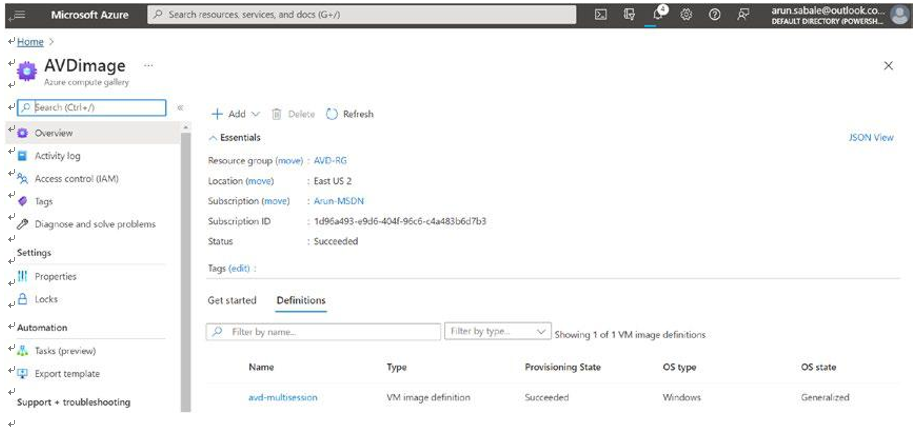Click the Delete trash button
This screenshot has width=917, height=436.
point(293,114)
